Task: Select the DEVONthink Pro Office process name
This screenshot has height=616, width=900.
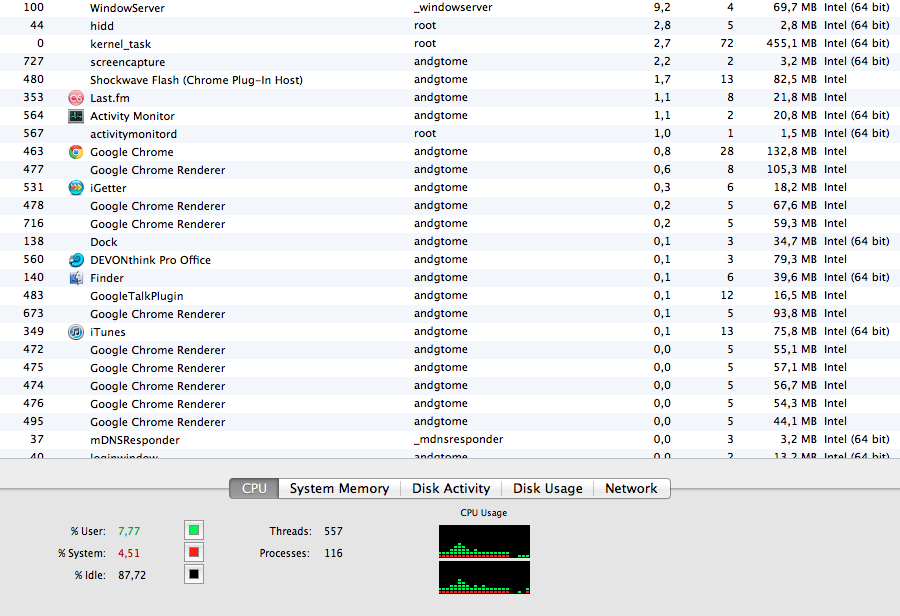Action: click(x=150, y=260)
